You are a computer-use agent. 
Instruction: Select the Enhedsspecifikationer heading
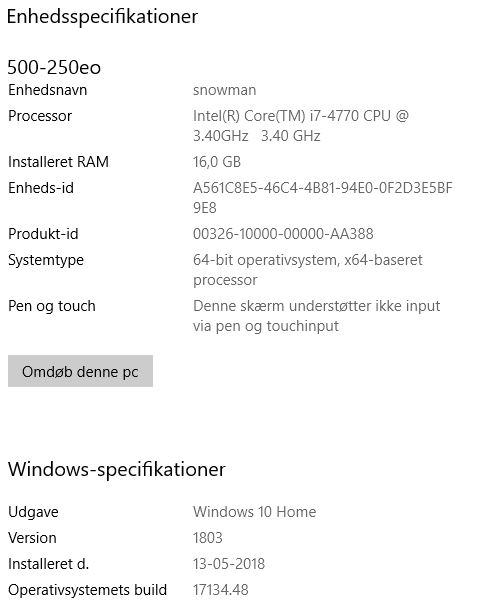coord(102,17)
